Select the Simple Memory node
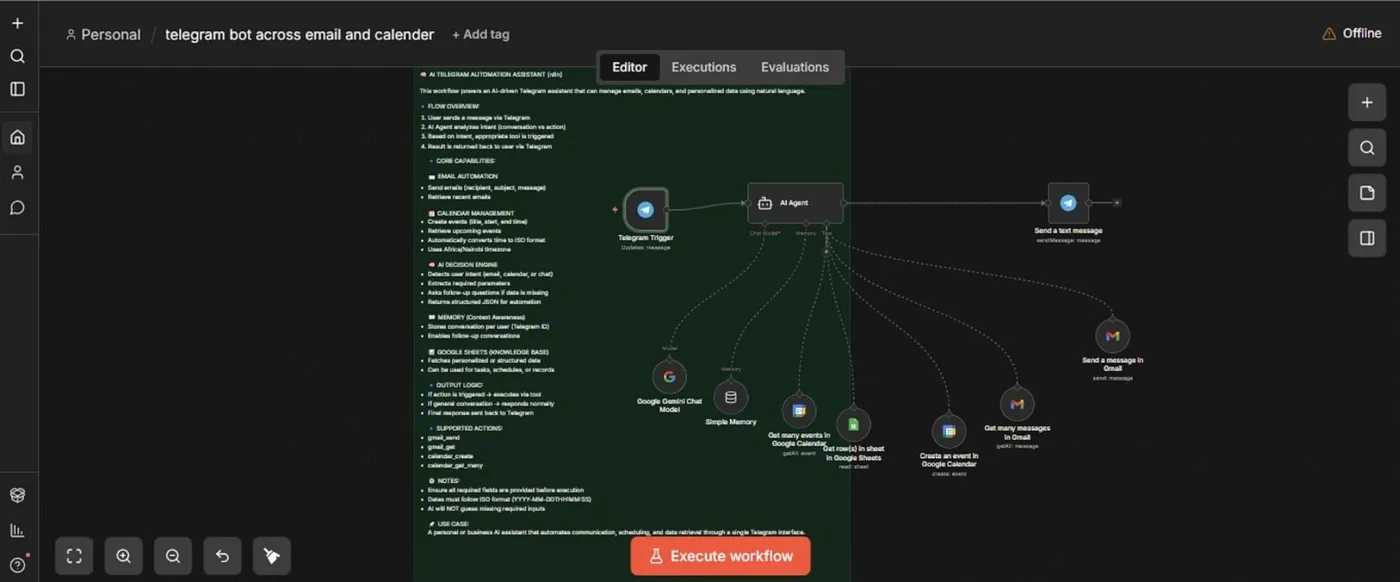Screen dimensions: 1400x582 coord(730,397)
